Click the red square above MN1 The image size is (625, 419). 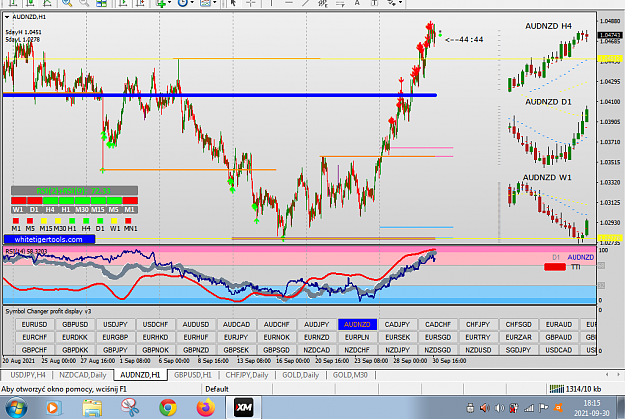[128, 220]
